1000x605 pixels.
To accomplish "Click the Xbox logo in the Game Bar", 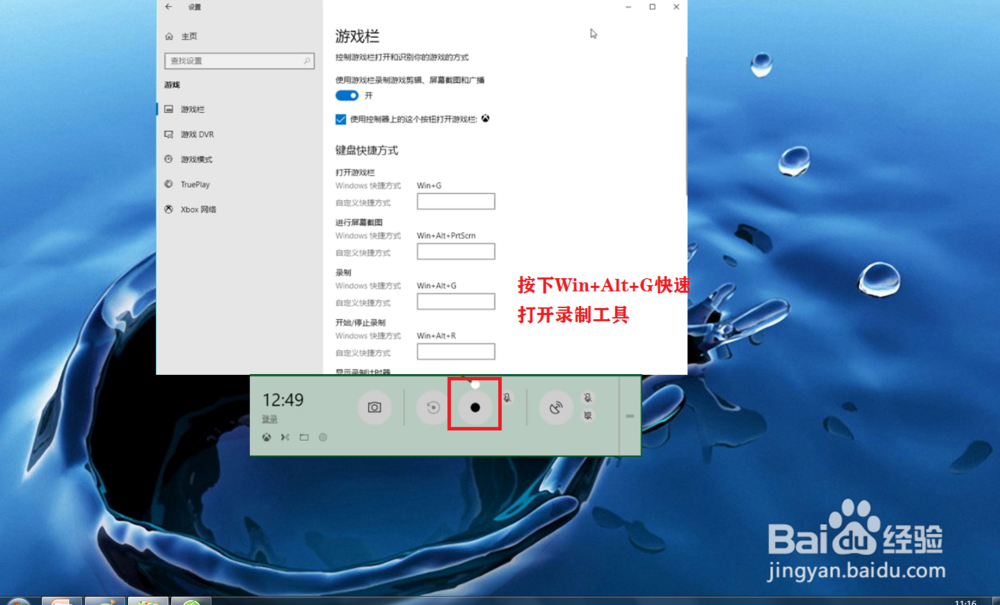I will tap(266, 437).
